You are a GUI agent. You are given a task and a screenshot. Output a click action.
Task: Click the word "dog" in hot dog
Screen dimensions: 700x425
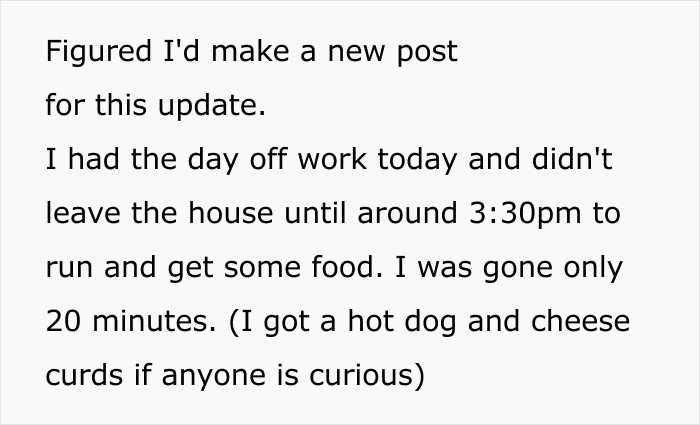(x=431, y=322)
